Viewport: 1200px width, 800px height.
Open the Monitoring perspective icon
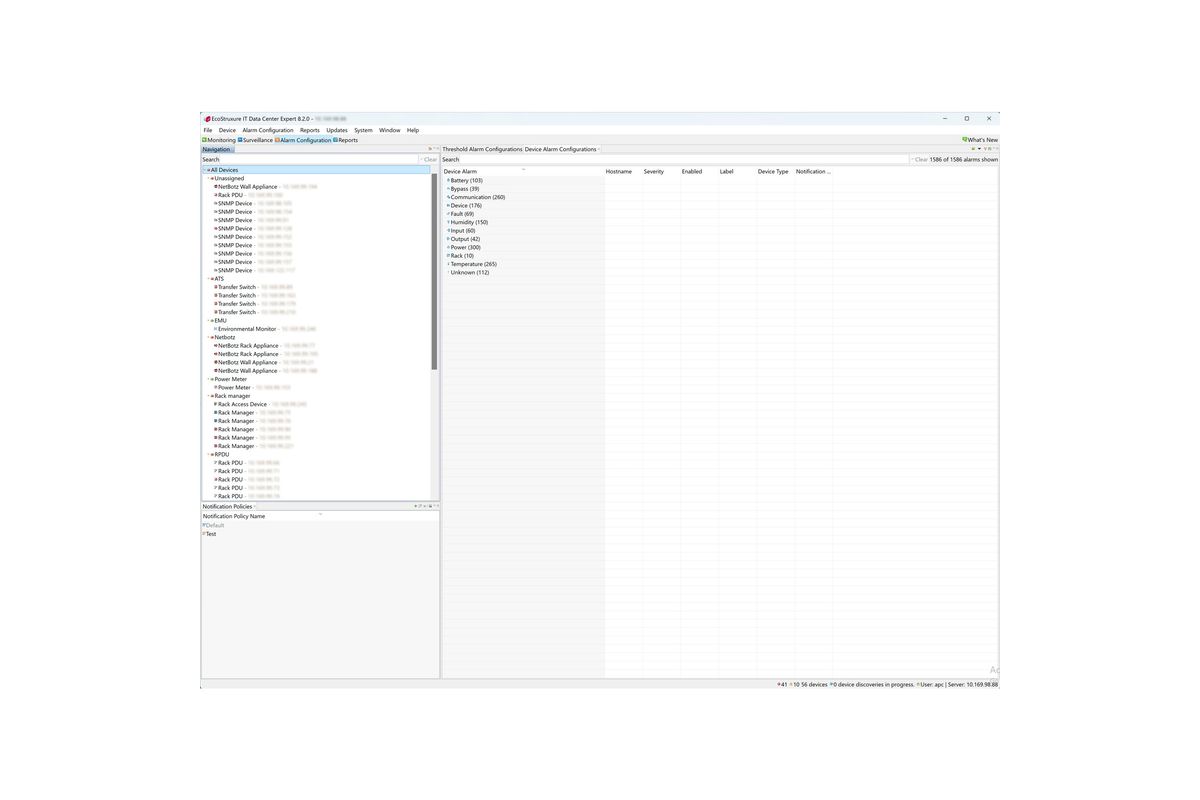click(x=205, y=140)
